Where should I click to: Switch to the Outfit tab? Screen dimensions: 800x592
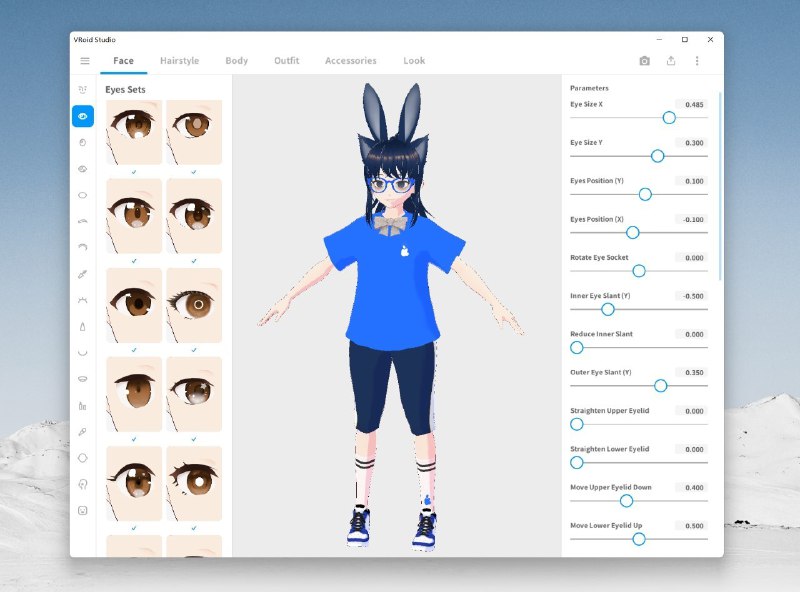click(286, 60)
